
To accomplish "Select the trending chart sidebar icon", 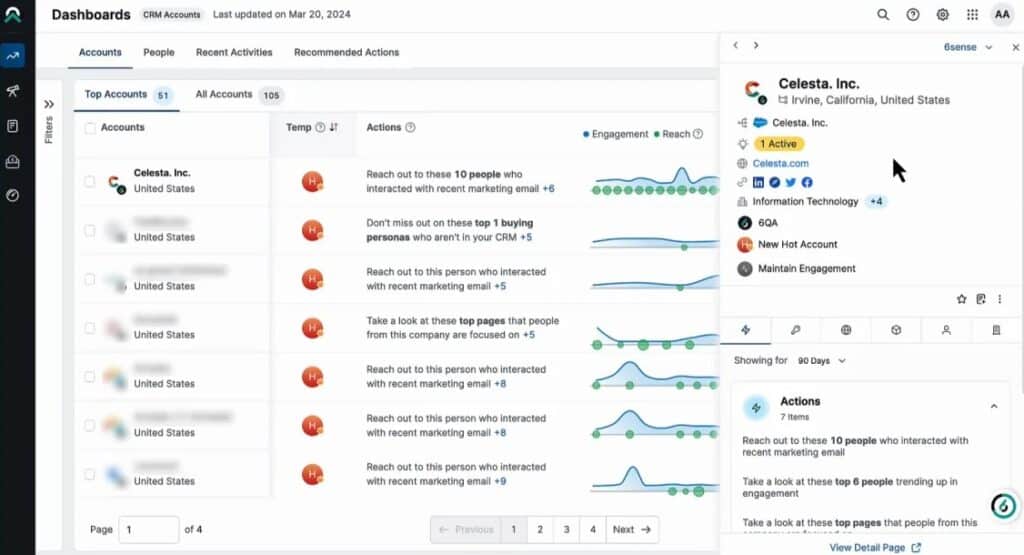I will [x=12, y=56].
